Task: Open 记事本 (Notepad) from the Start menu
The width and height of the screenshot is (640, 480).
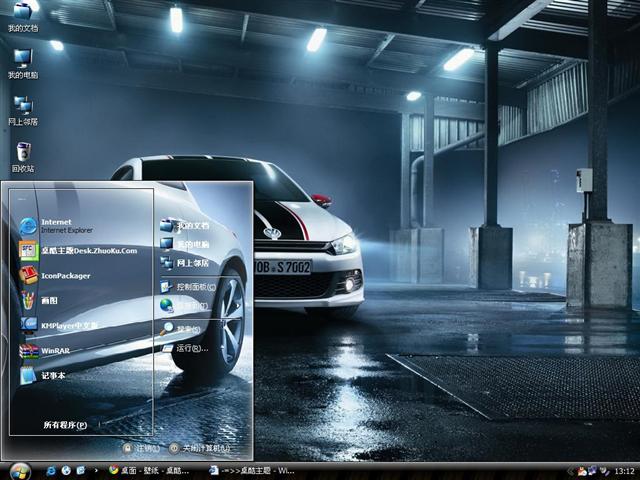Action: 50,376
